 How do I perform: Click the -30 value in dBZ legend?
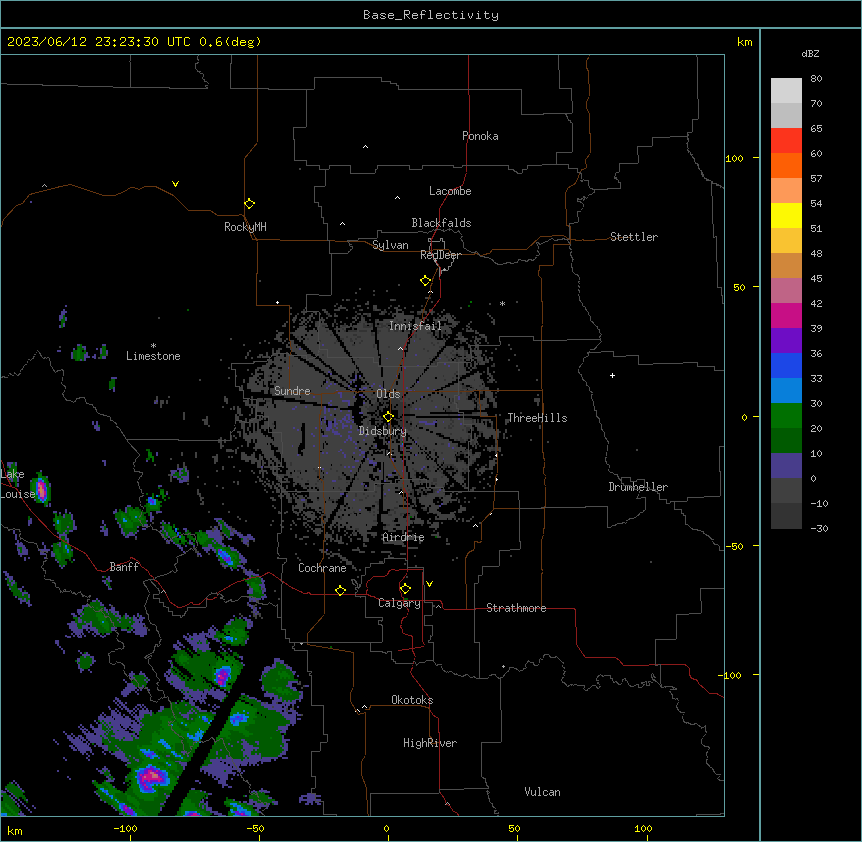[819, 529]
